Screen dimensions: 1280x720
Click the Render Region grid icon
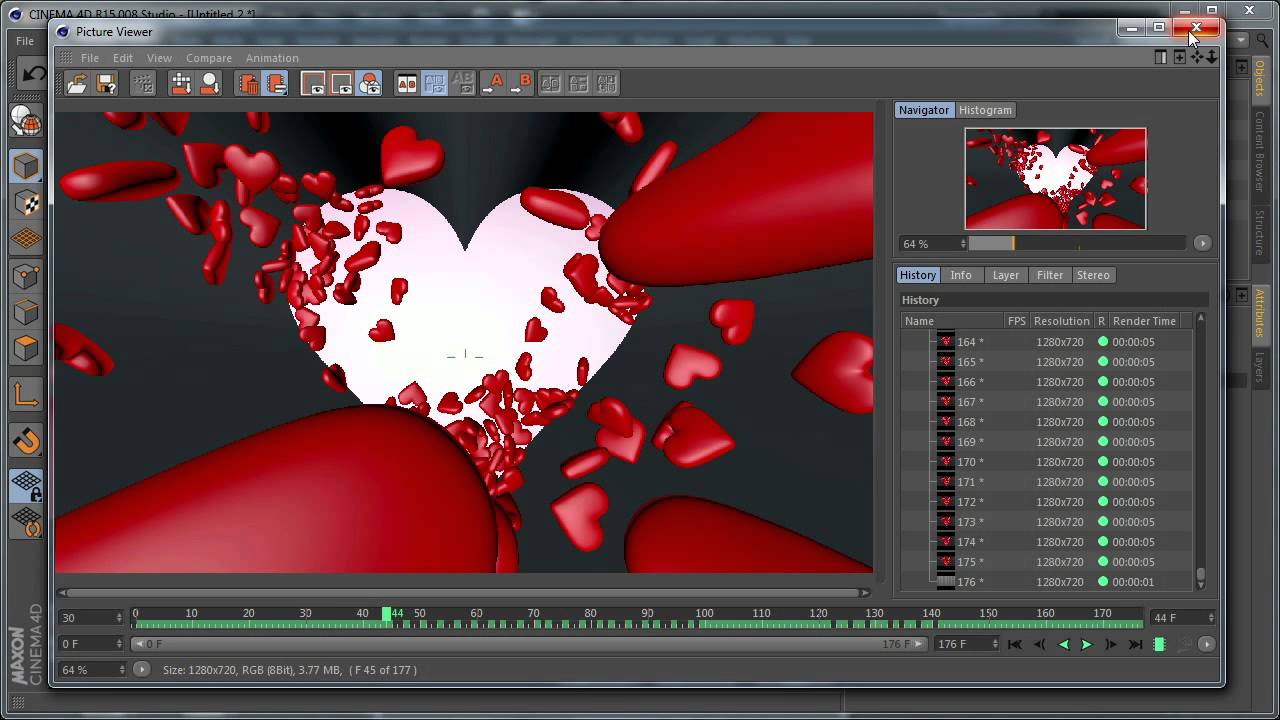[x=181, y=84]
